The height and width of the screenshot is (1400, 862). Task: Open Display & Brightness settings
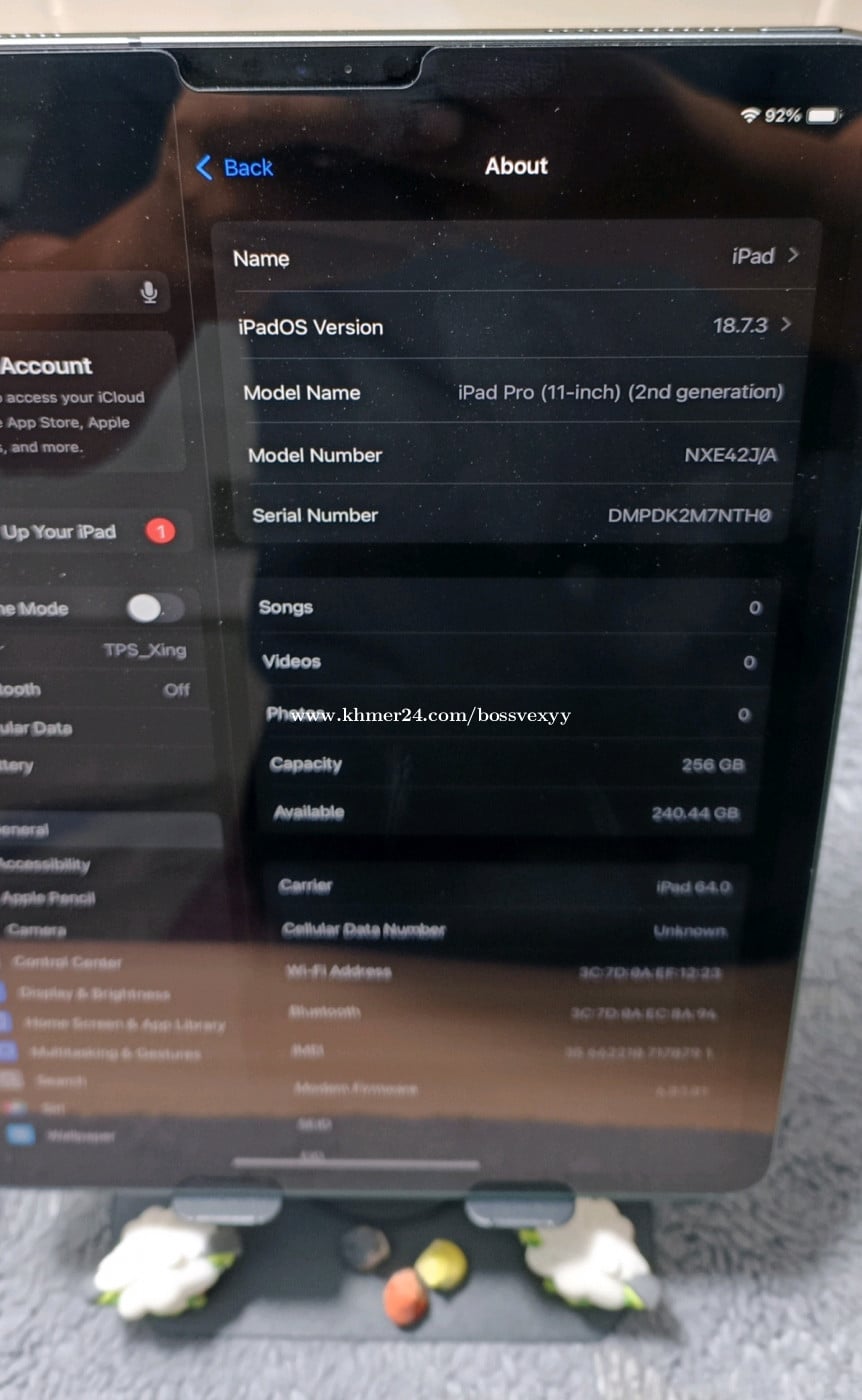point(95,994)
